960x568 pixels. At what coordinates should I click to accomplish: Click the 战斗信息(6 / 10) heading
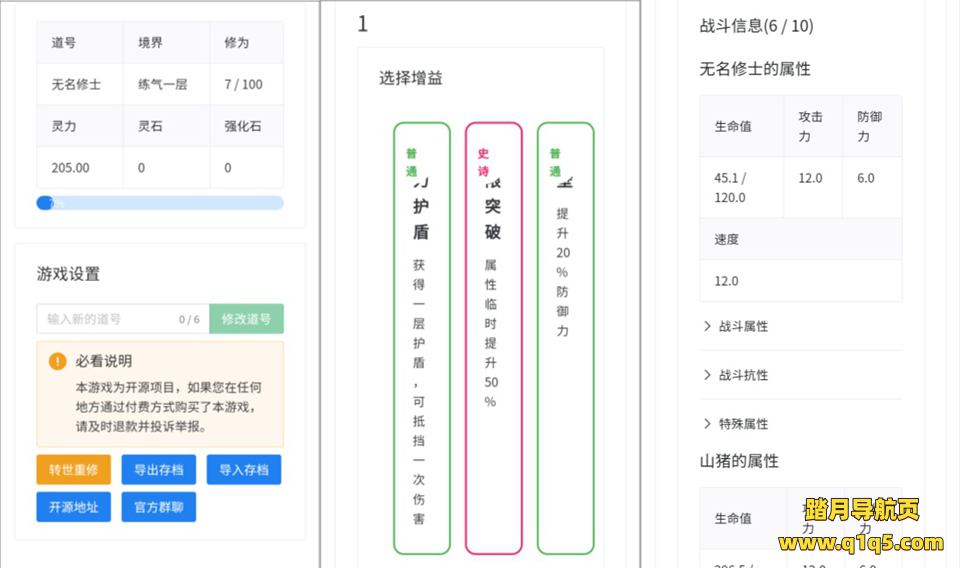tap(756, 26)
